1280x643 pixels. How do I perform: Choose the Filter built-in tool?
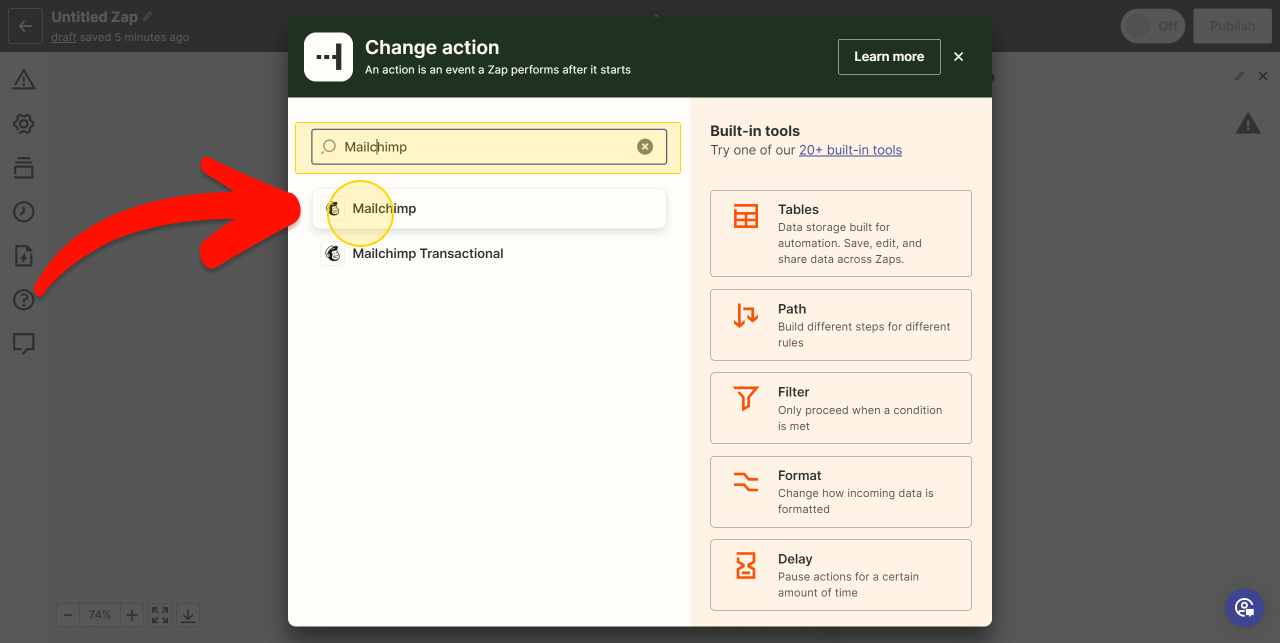coord(841,408)
